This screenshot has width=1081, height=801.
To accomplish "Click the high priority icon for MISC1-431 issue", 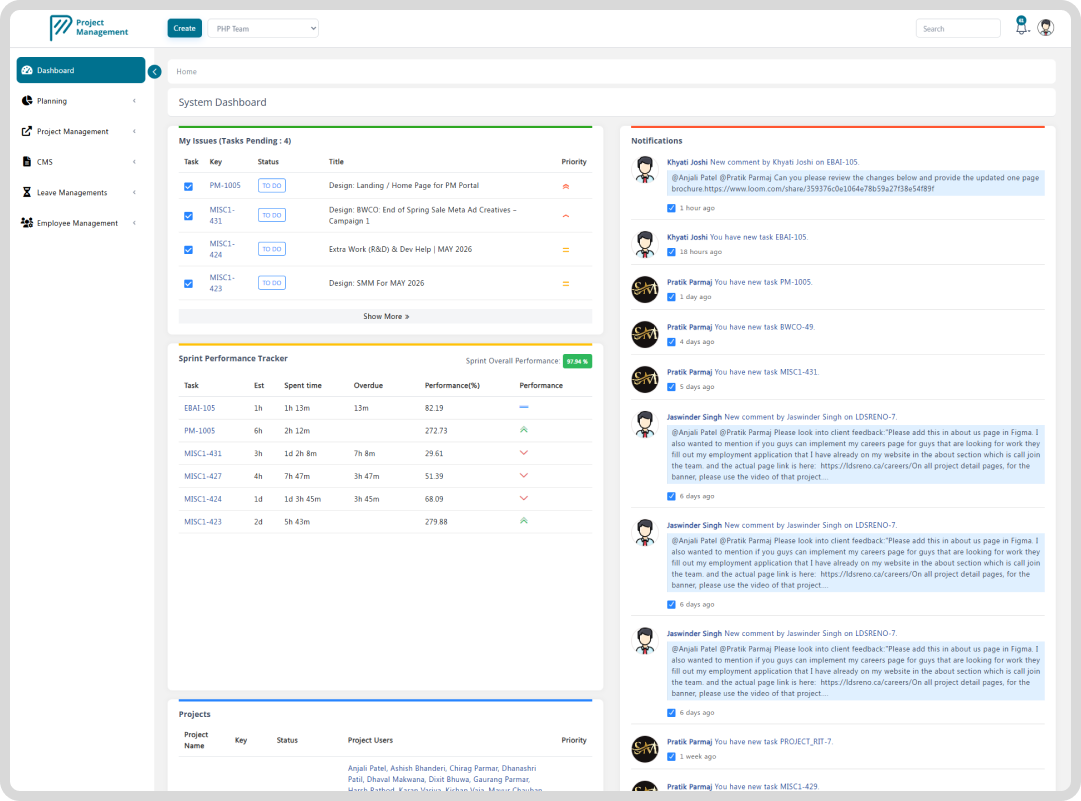I will coord(566,216).
